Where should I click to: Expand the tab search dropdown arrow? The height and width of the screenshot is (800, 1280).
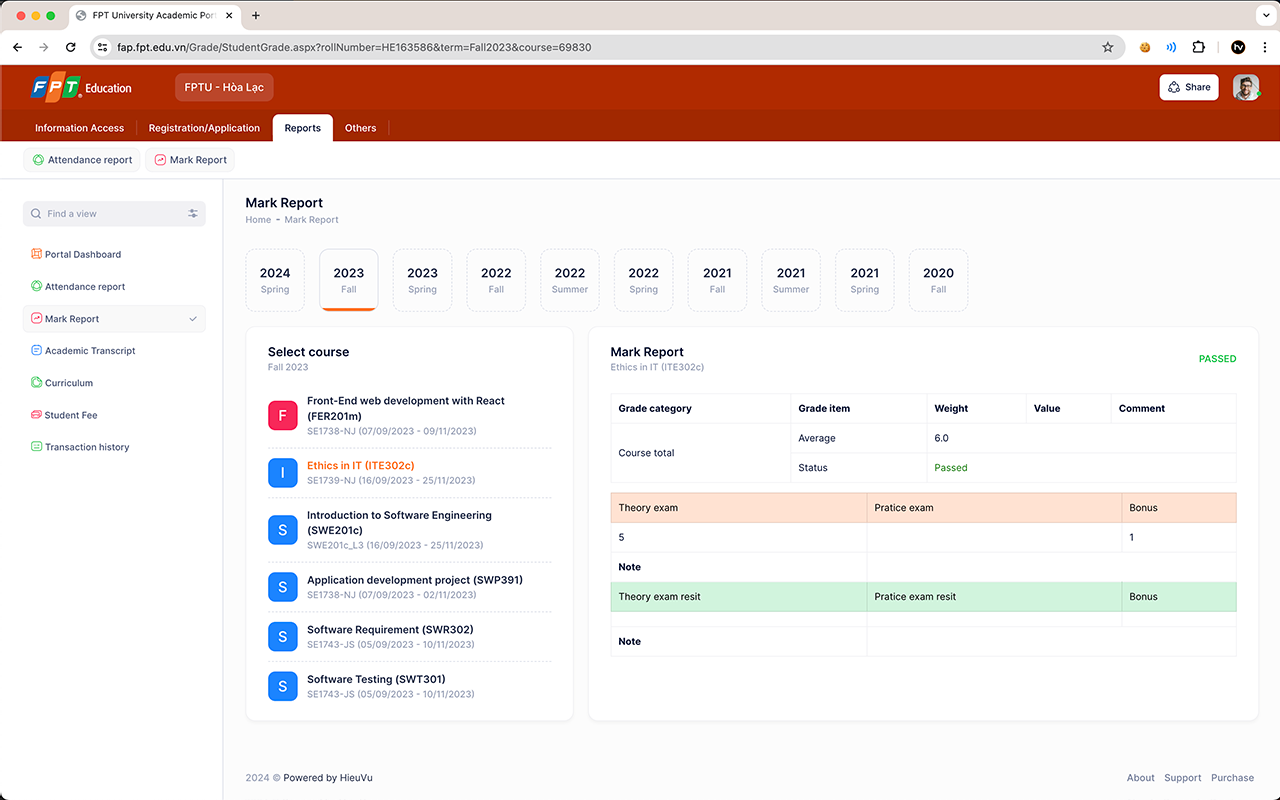[1264, 16]
